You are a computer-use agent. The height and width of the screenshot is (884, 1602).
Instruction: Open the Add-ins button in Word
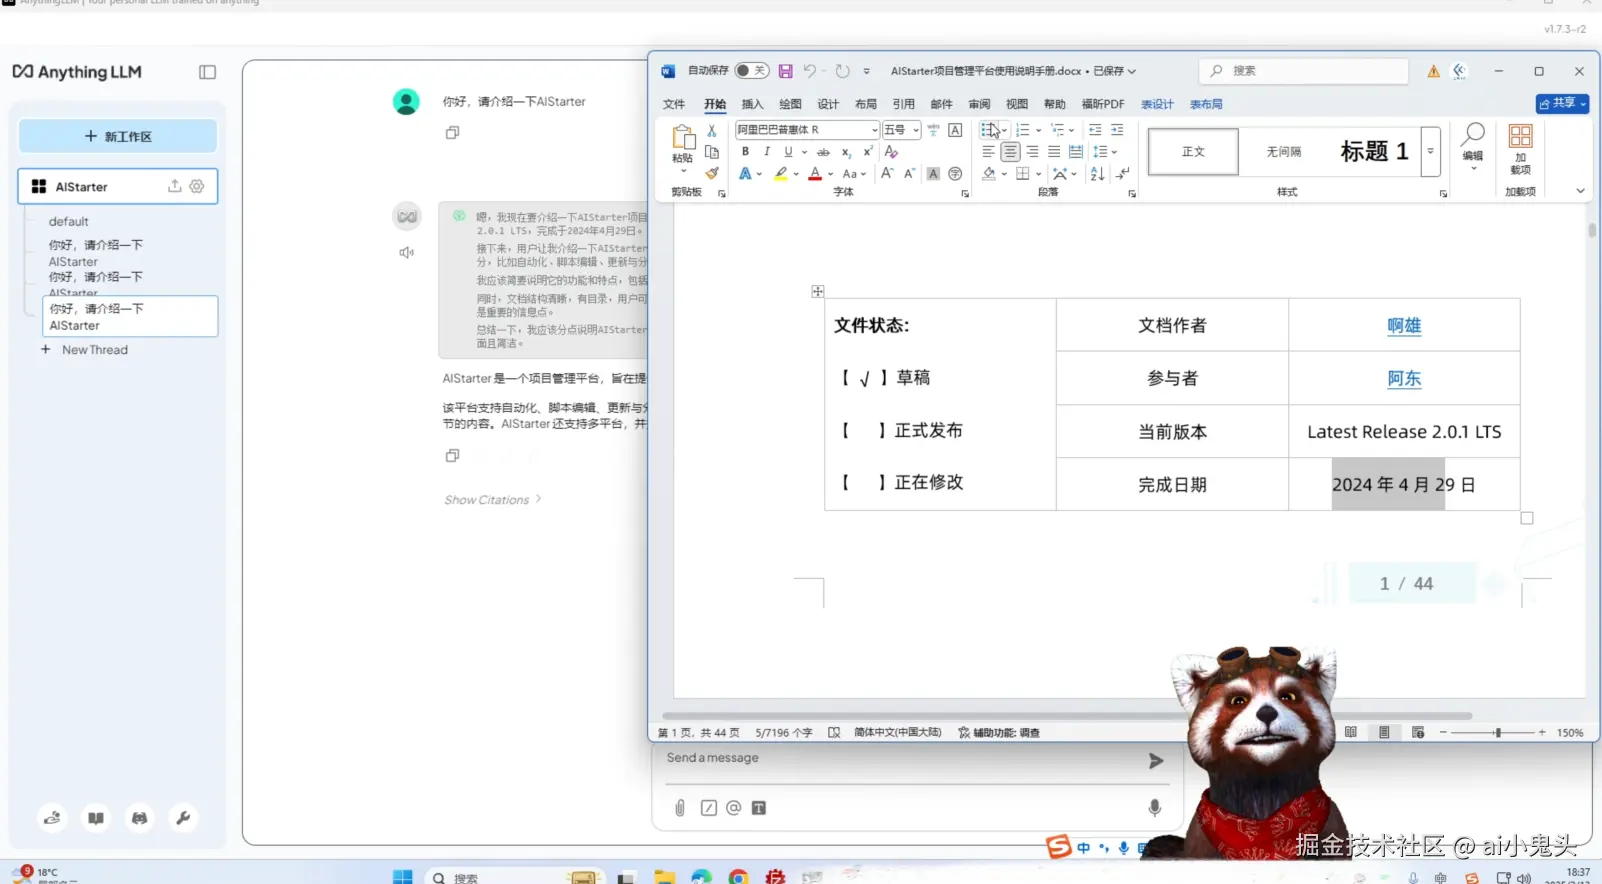pyautogui.click(x=1520, y=149)
